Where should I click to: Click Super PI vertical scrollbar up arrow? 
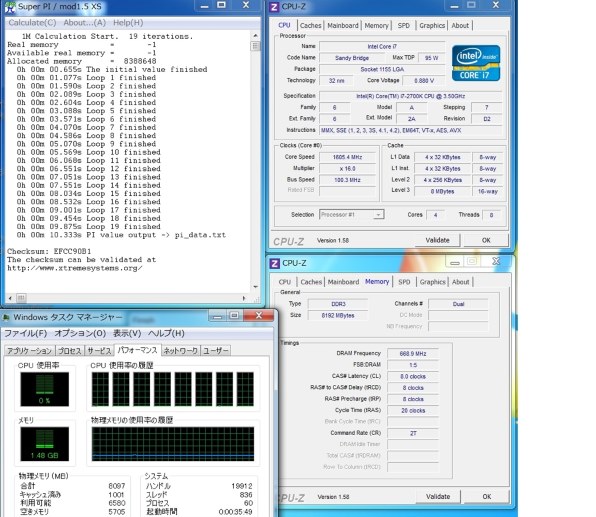pos(255,36)
